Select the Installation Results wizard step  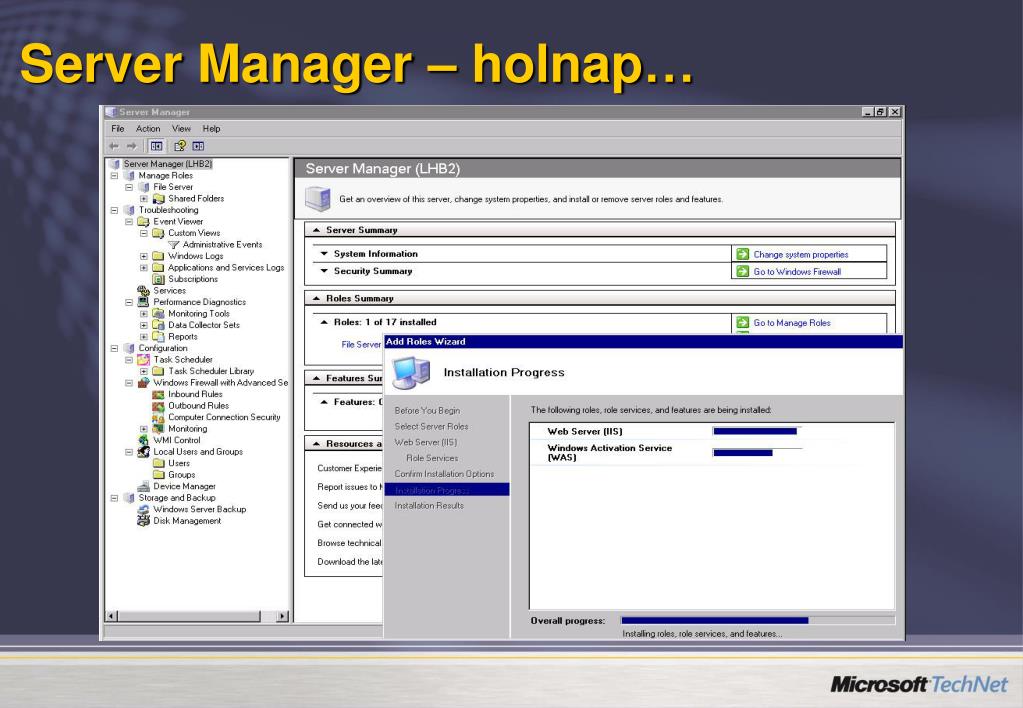pyautogui.click(x=429, y=506)
